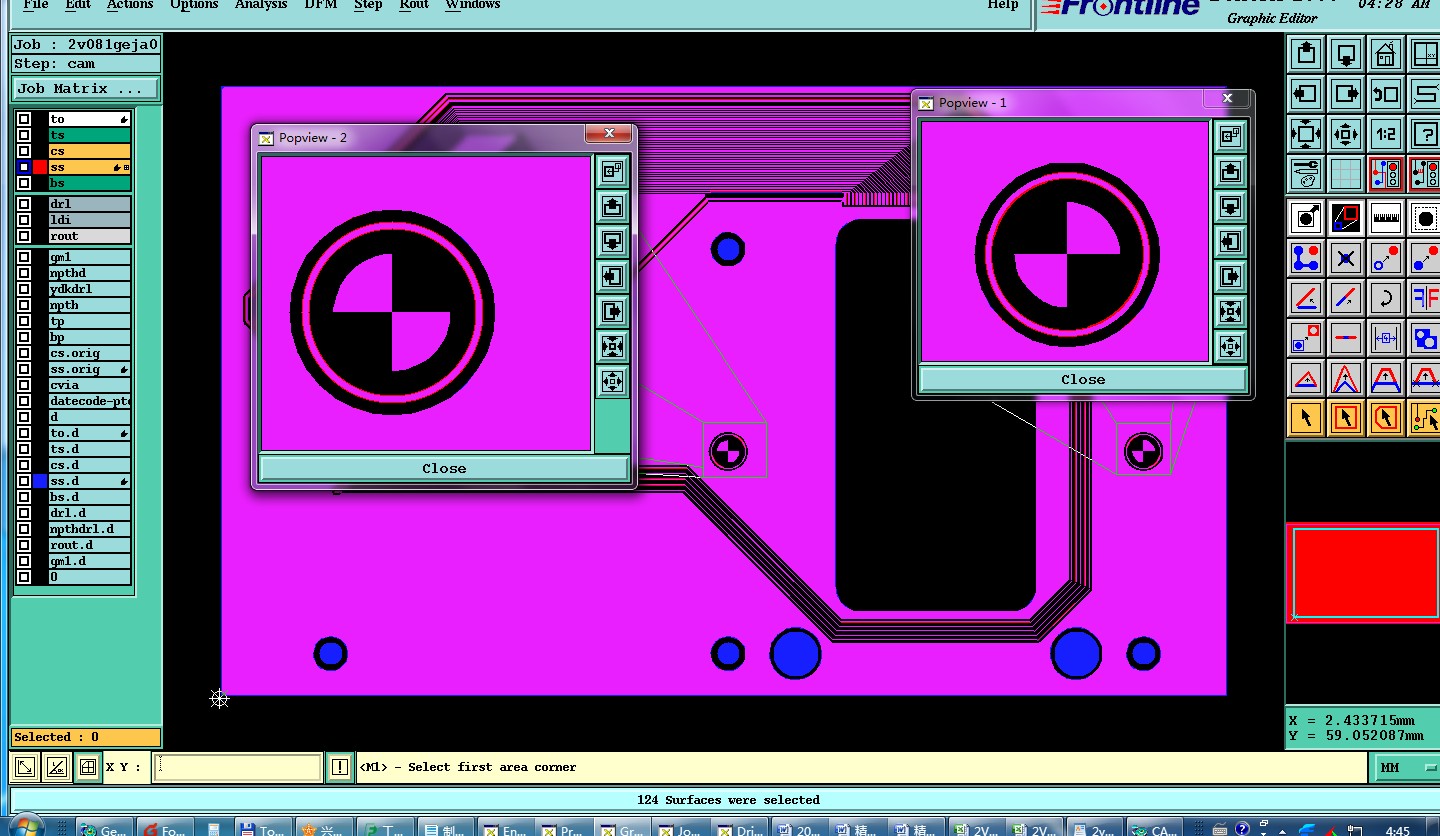The width and height of the screenshot is (1440, 836).
Task: Click the exclamation mark icon beside coordinate field
Action: (x=340, y=767)
